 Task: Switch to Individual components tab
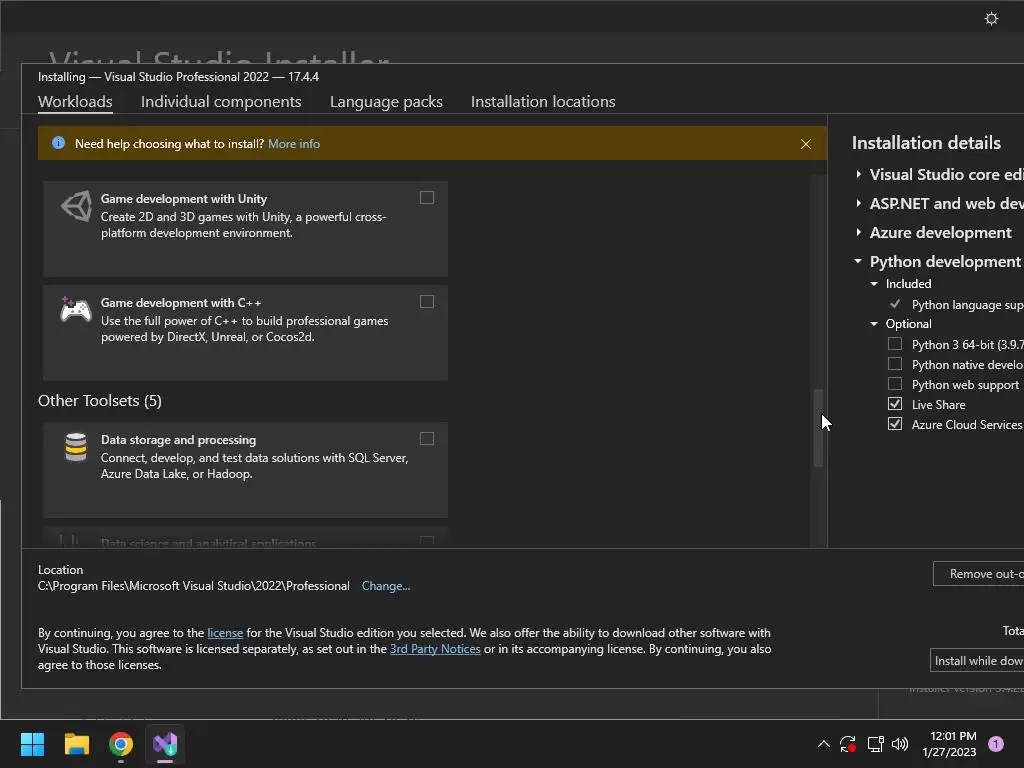click(221, 102)
